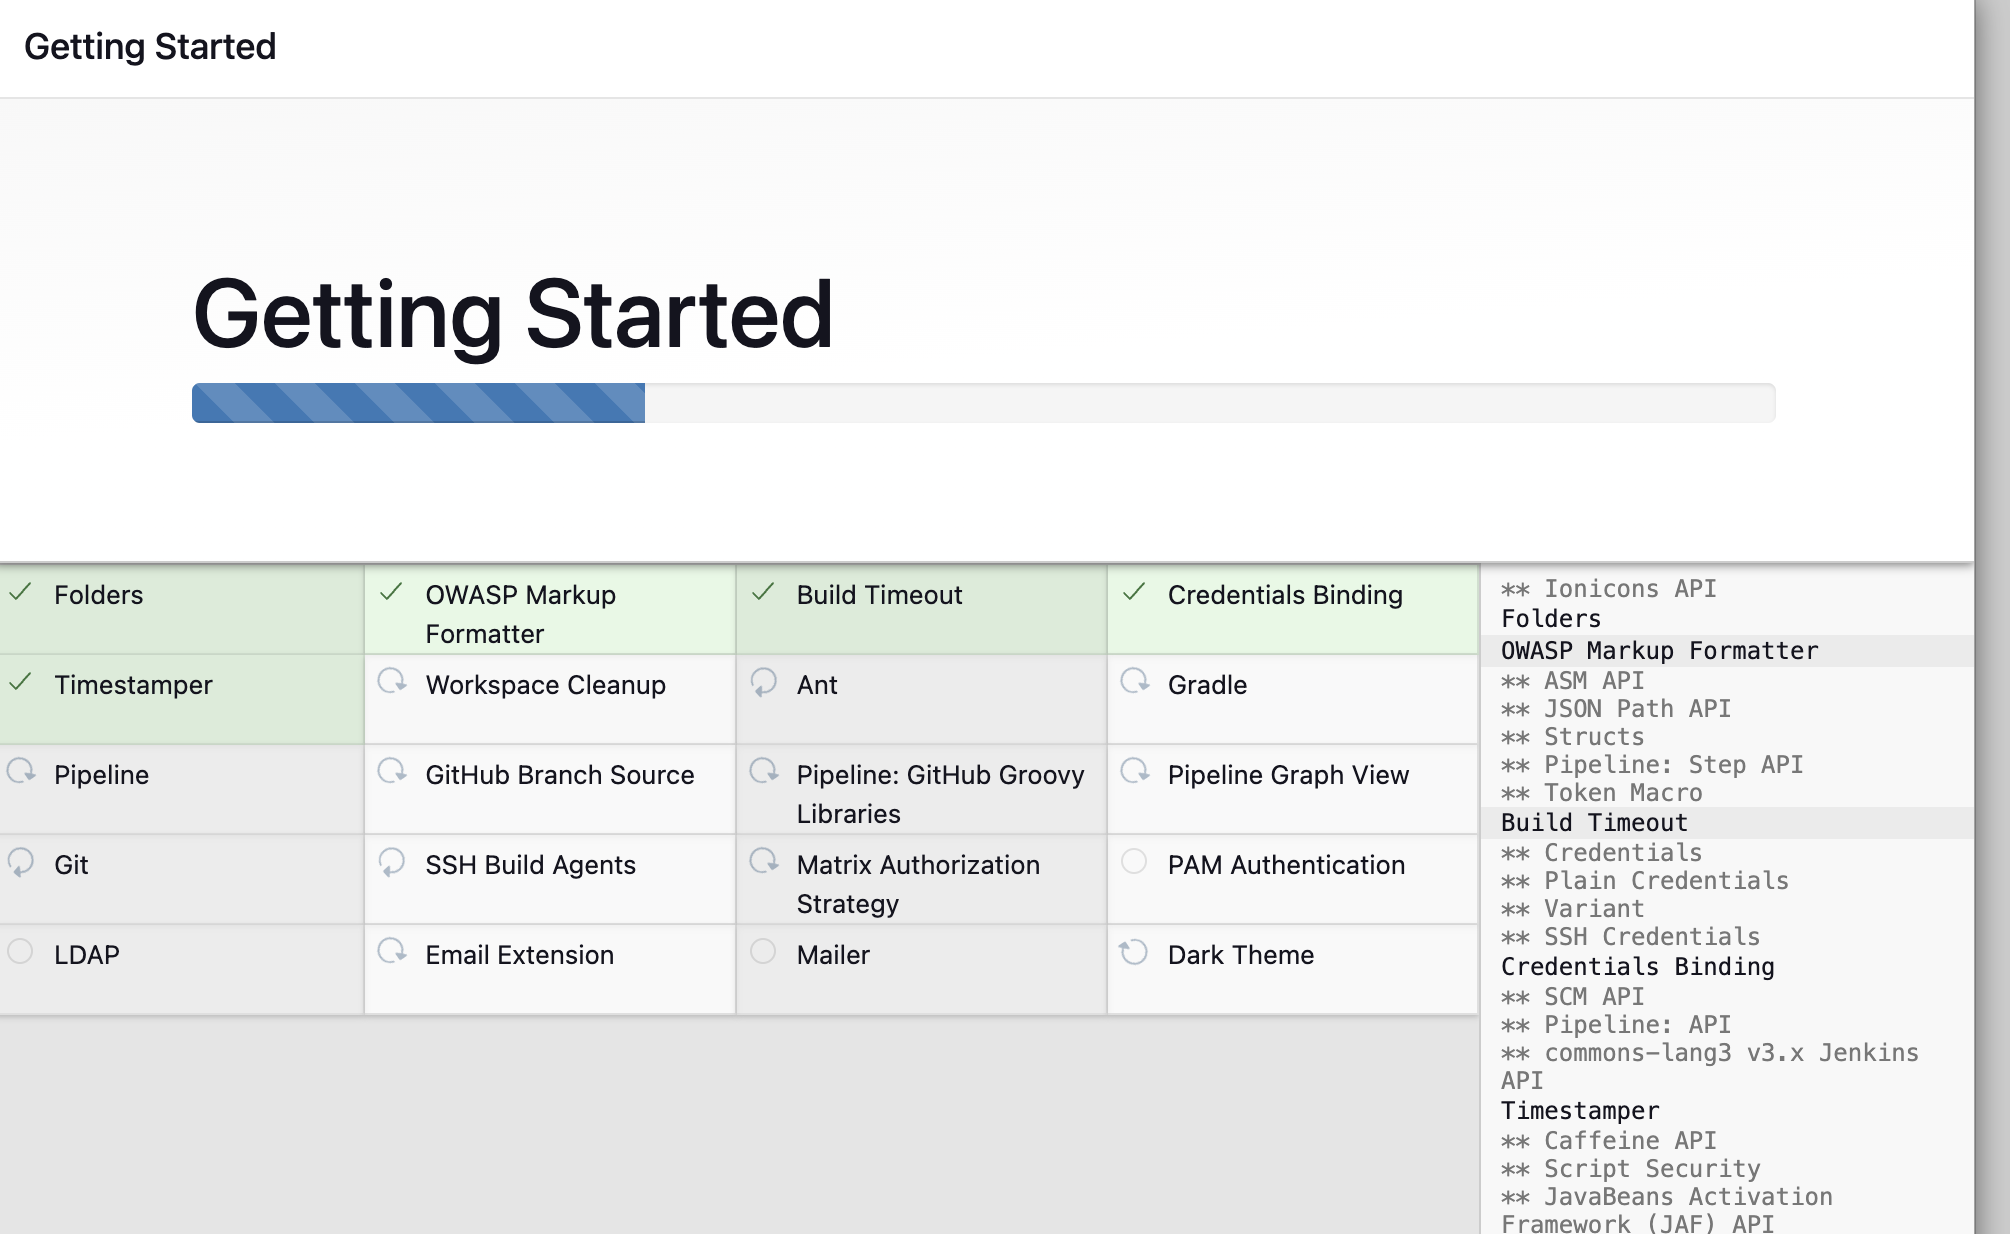Click '** Script Security' log entry

1630,1169
